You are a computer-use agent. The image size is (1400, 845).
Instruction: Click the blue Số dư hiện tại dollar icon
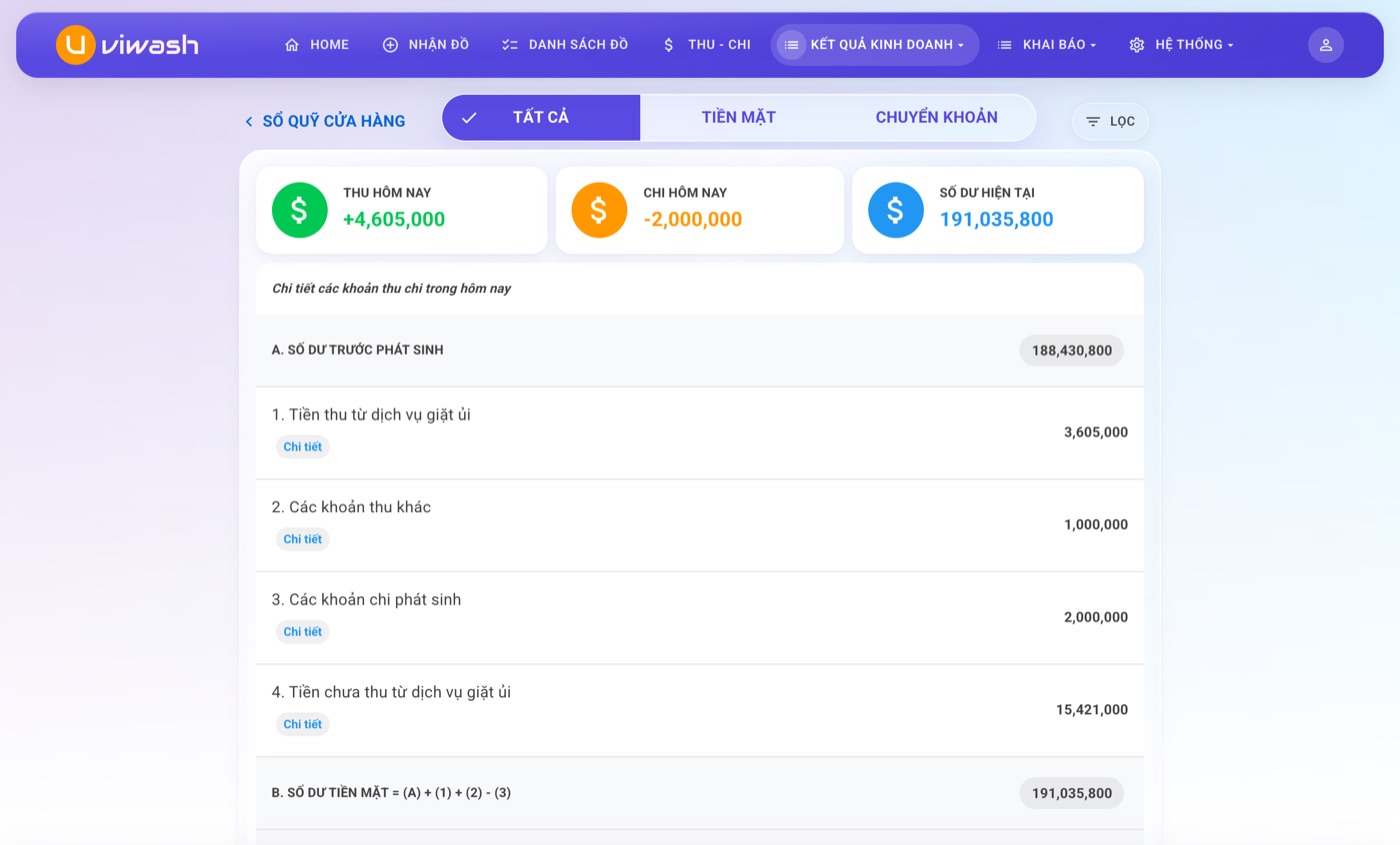[x=896, y=210]
